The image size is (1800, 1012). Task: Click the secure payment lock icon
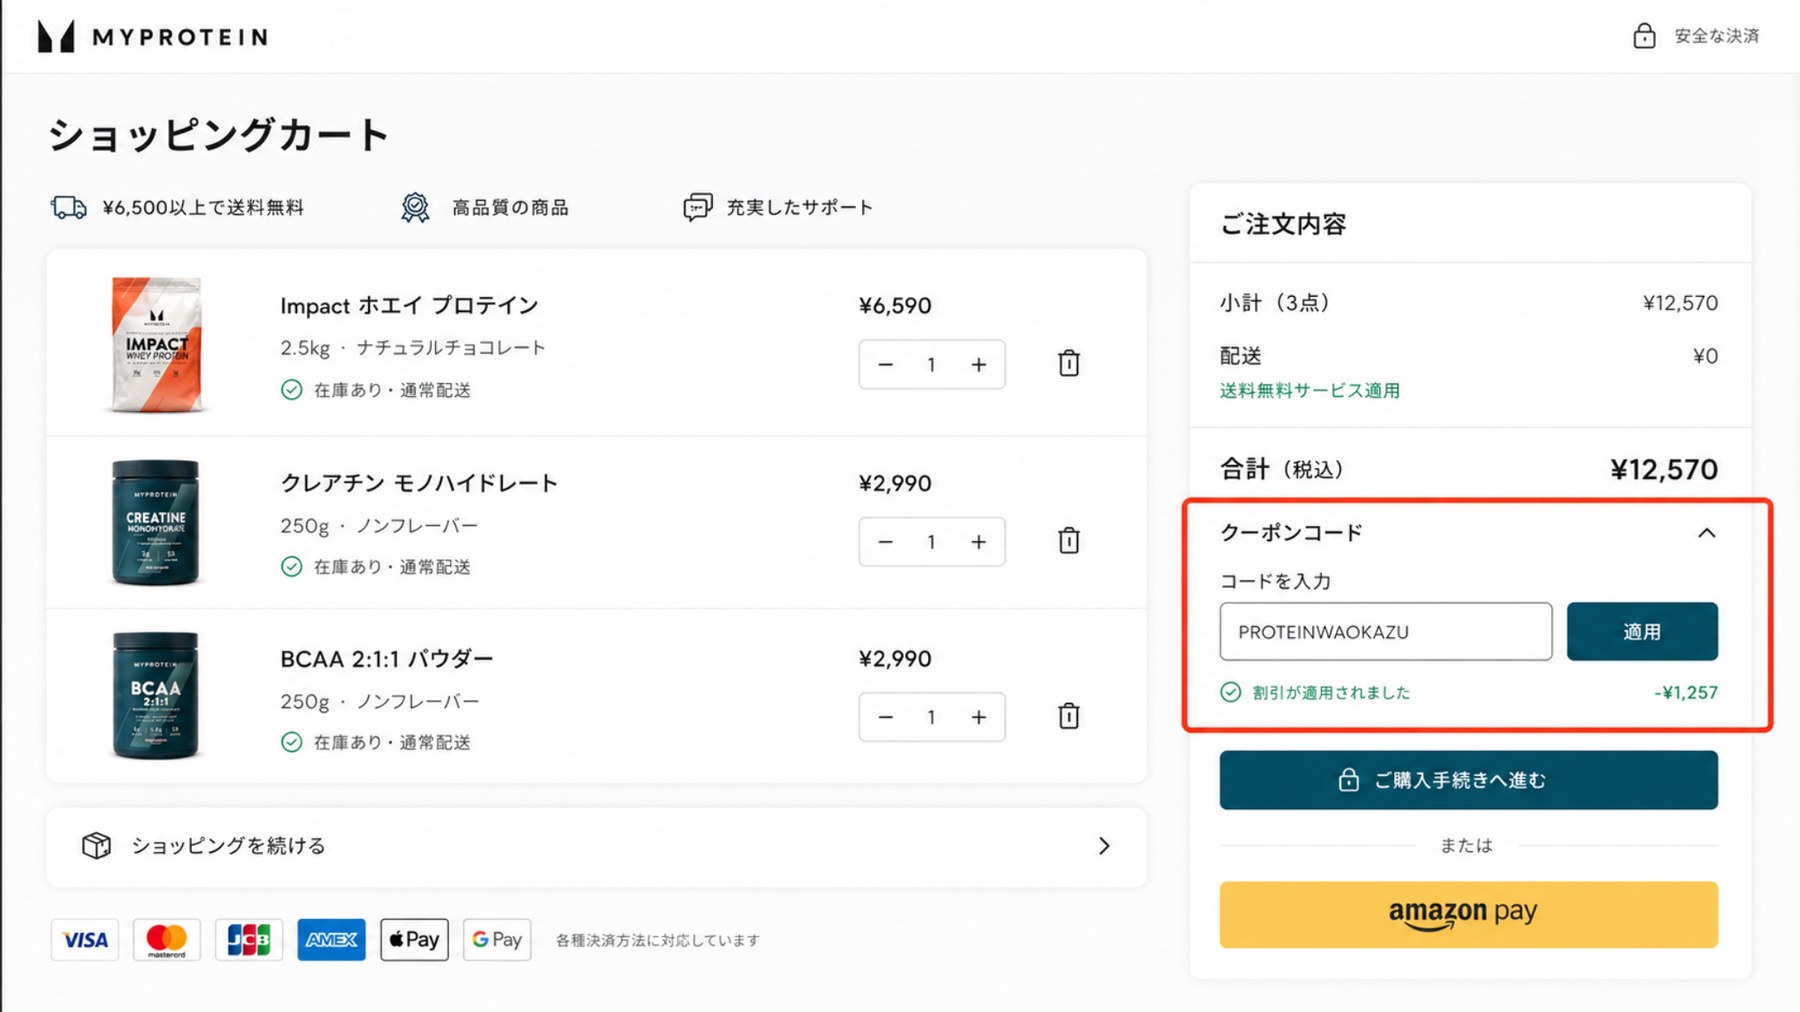pyautogui.click(x=1644, y=36)
